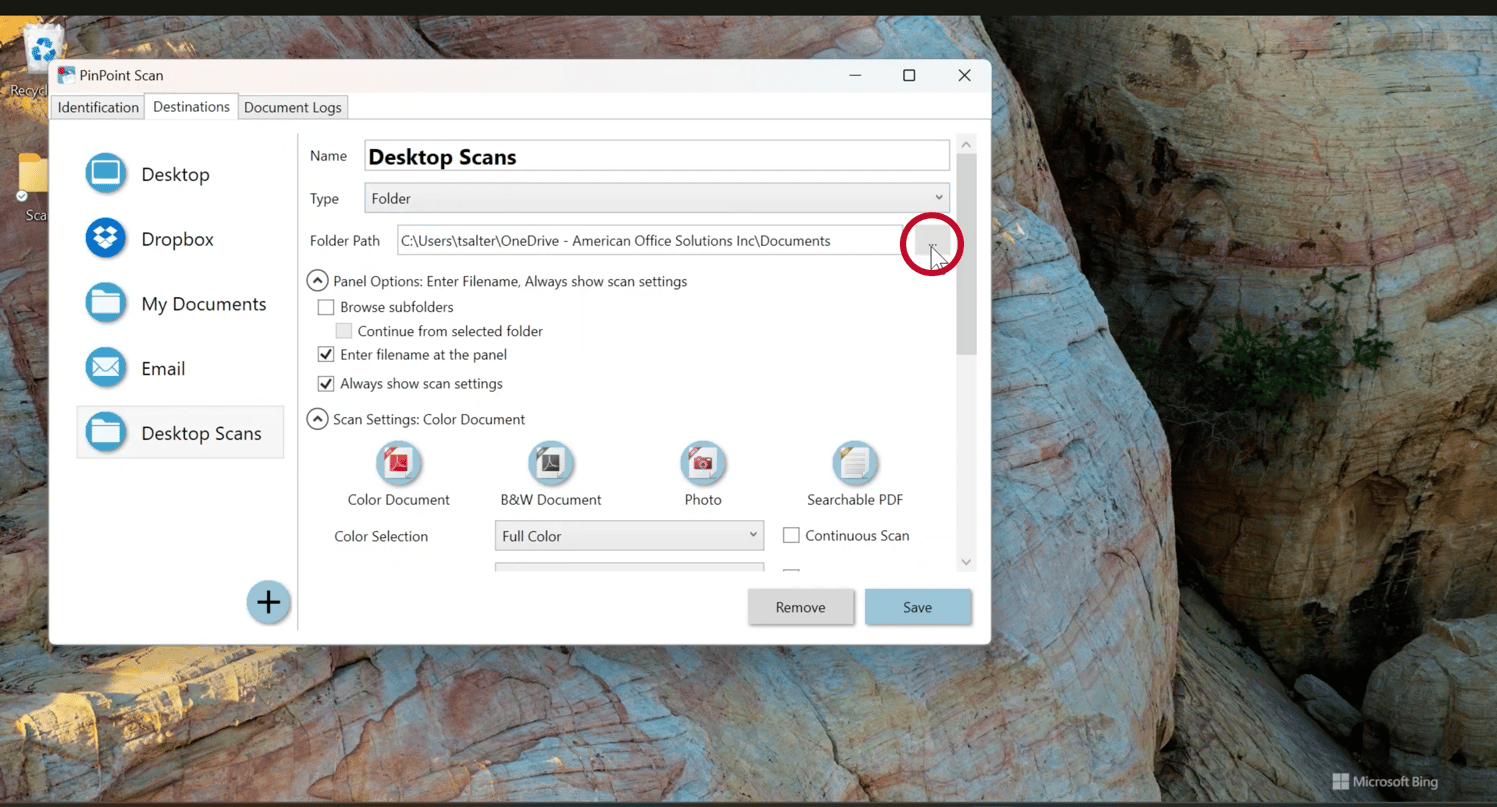
Task: Select the Desktop destination icon
Action: [x=105, y=173]
